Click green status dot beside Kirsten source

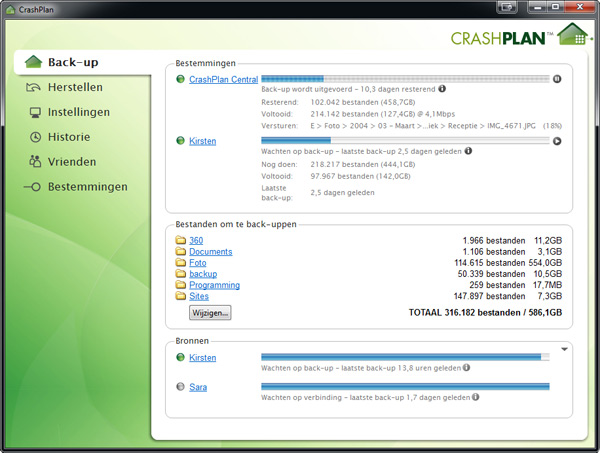180,357
